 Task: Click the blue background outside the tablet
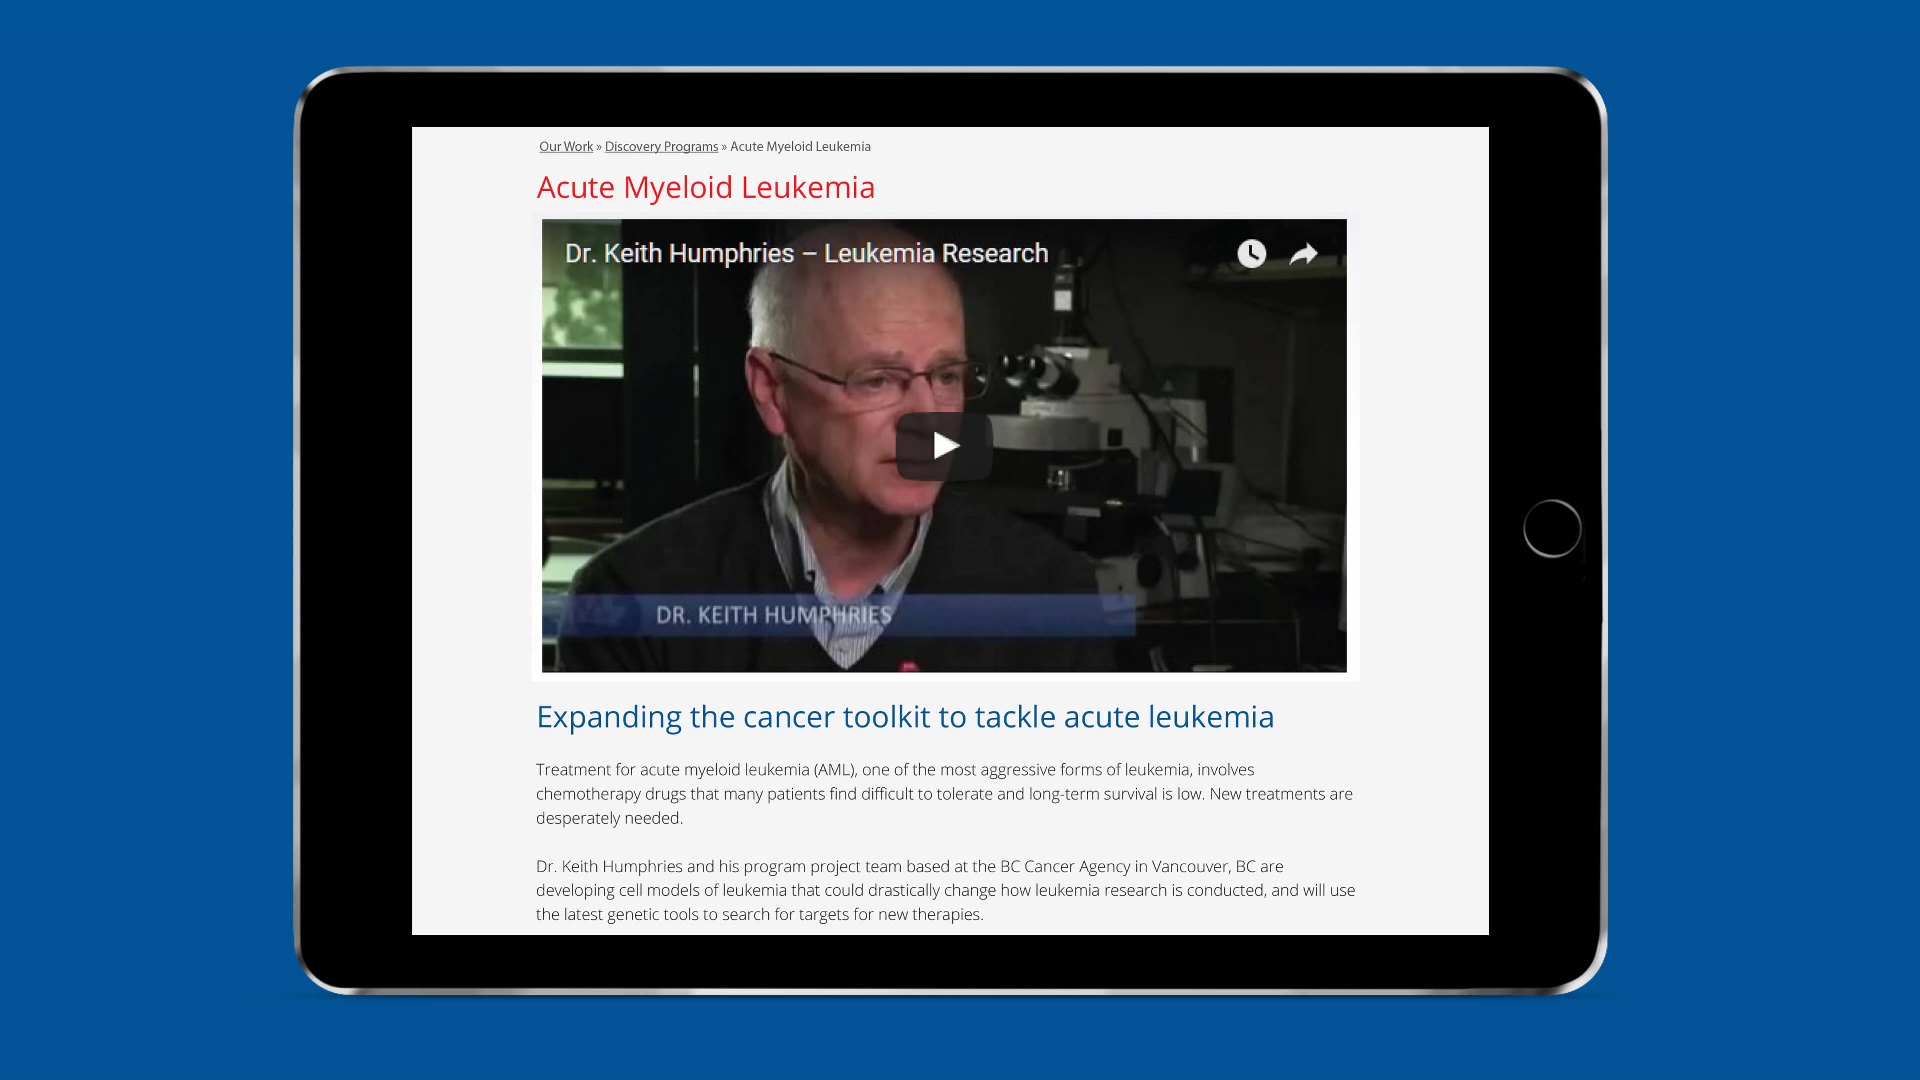[x=150, y=540]
